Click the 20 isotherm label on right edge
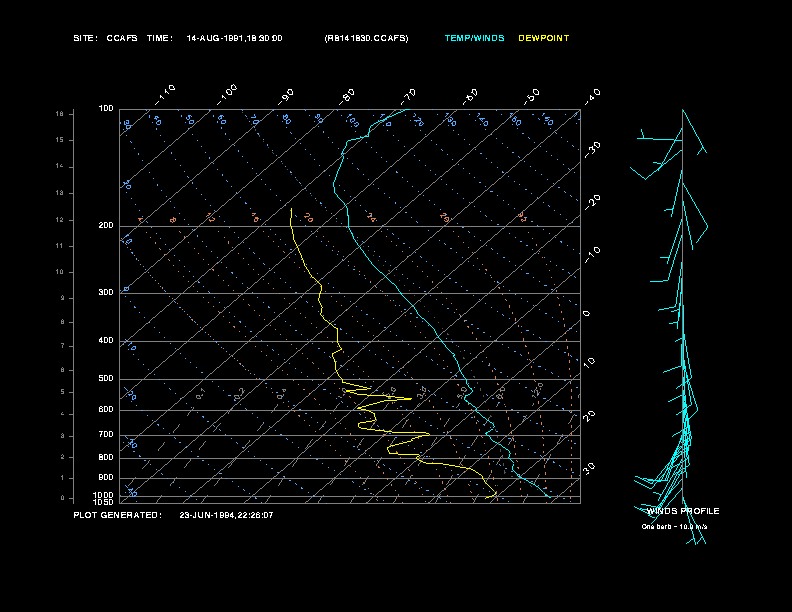Image resolution: width=792 pixels, height=612 pixels. point(589,416)
